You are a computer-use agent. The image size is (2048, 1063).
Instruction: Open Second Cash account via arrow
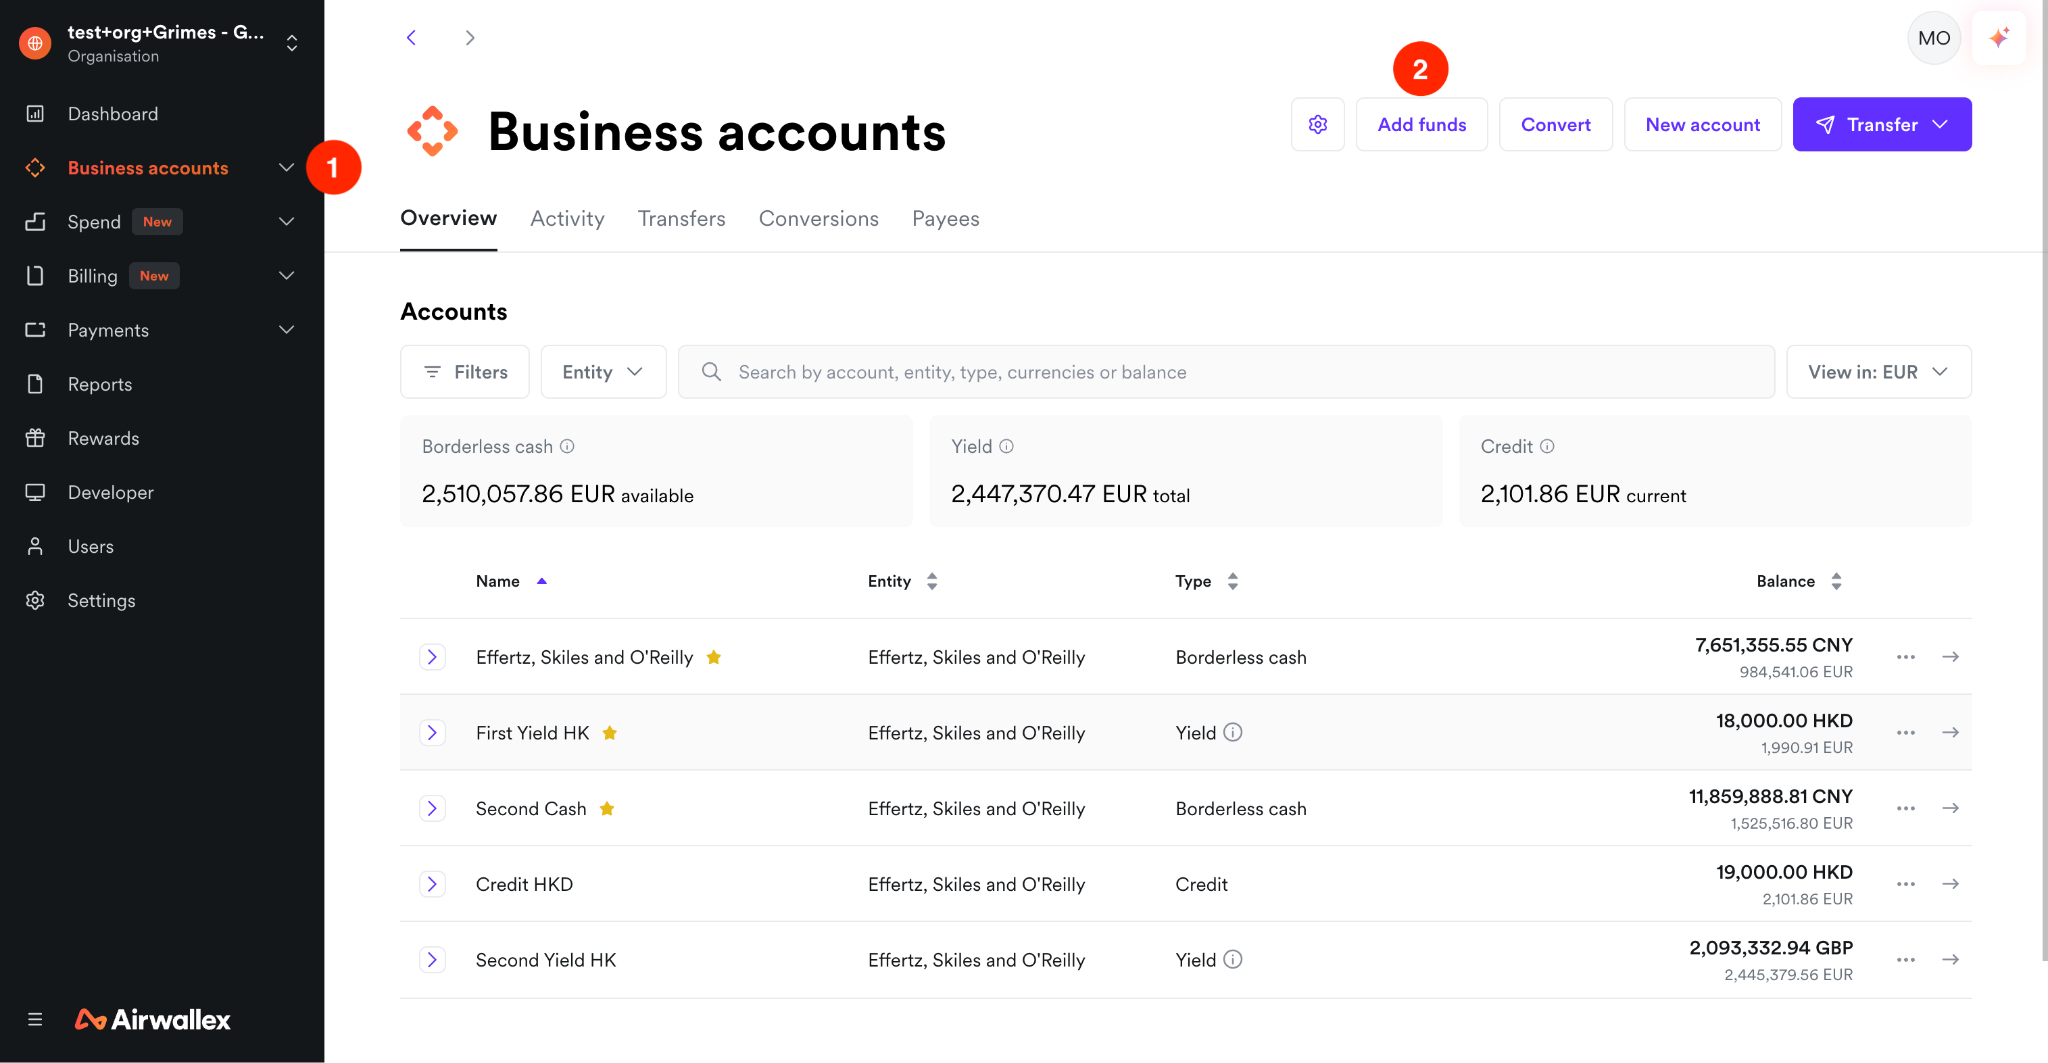tap(1950, 808)
